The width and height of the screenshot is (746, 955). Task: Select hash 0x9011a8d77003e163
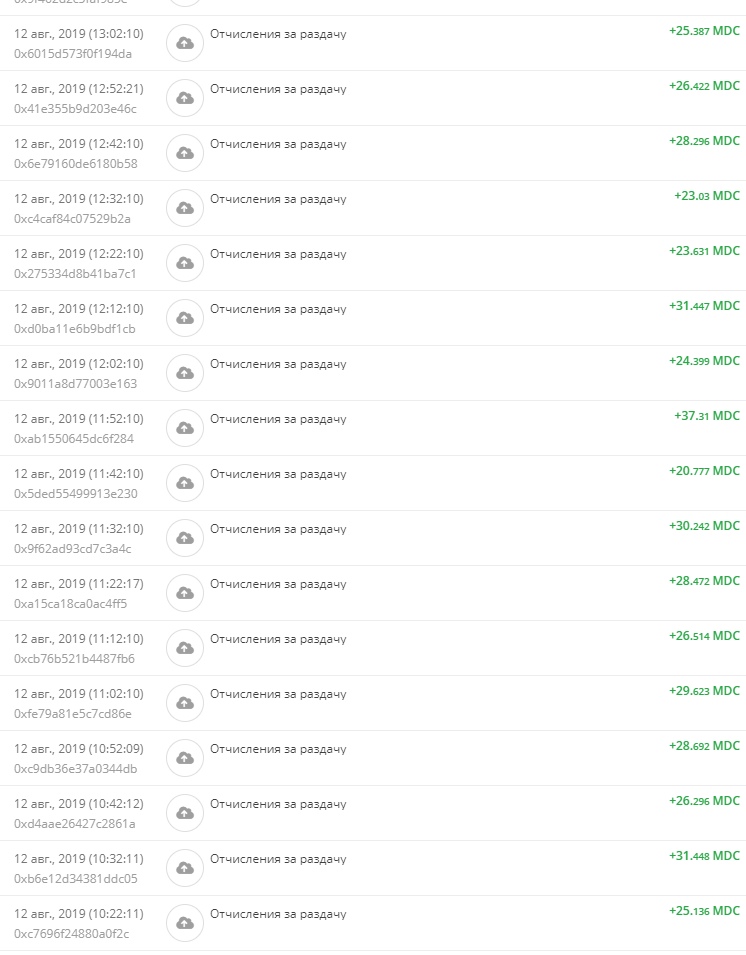pos(76,384)
